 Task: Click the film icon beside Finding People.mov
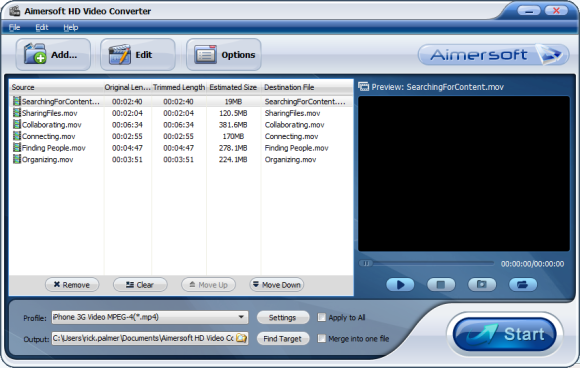click(x=17, y=147)
